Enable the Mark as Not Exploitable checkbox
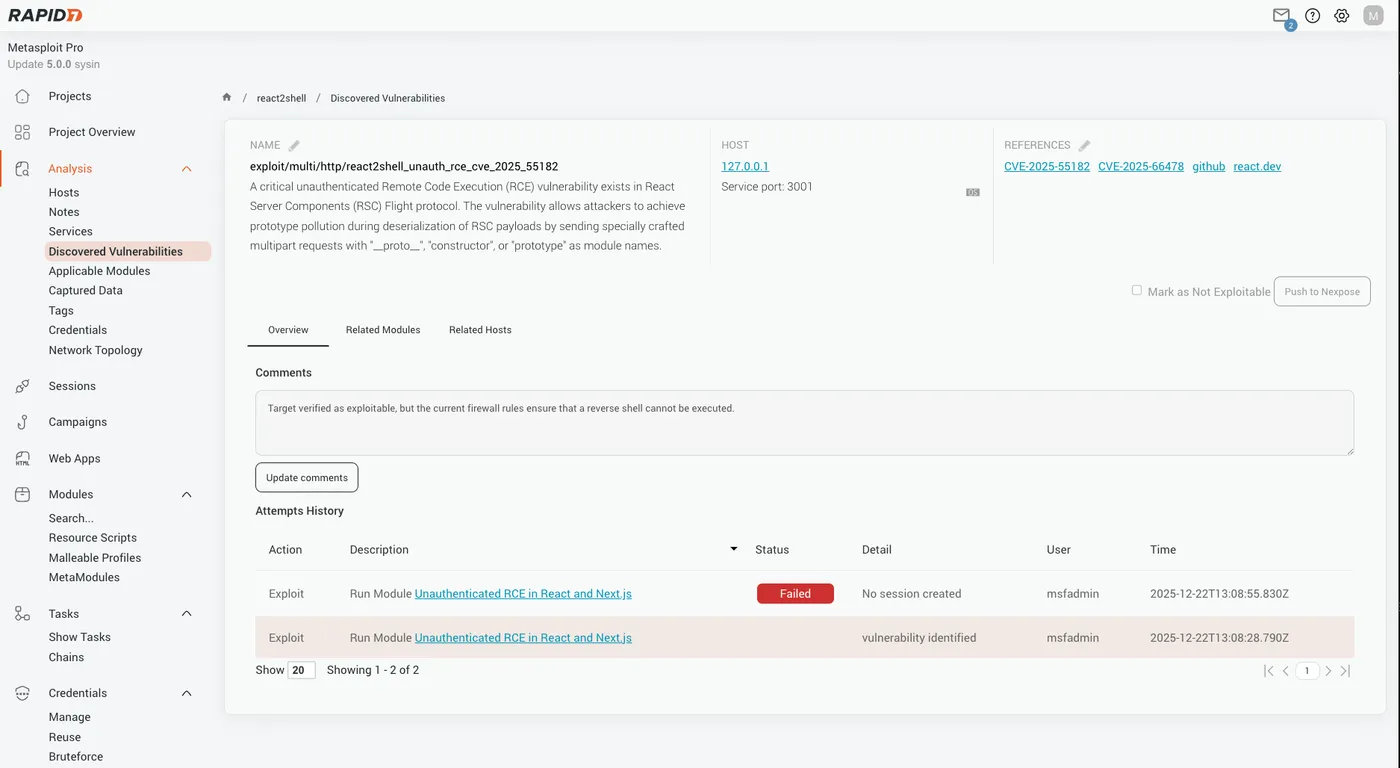 click(1137, 291)
